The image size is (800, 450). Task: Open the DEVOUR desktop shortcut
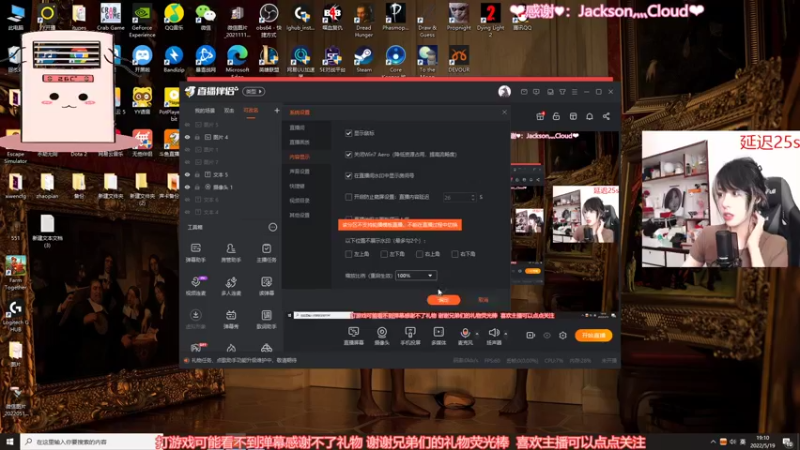click(x=459, y=59)
